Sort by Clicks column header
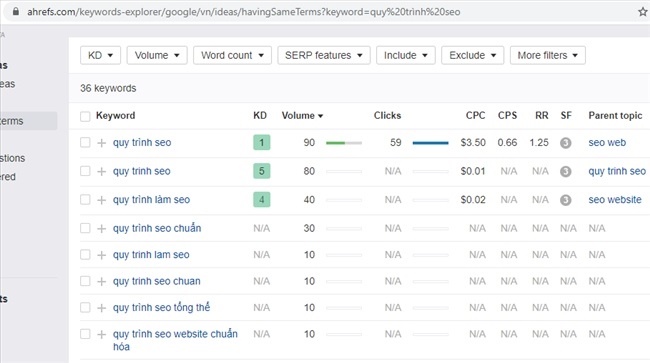Image resolution: width=650 pixels, height=363 pixels. coord(387,116)
